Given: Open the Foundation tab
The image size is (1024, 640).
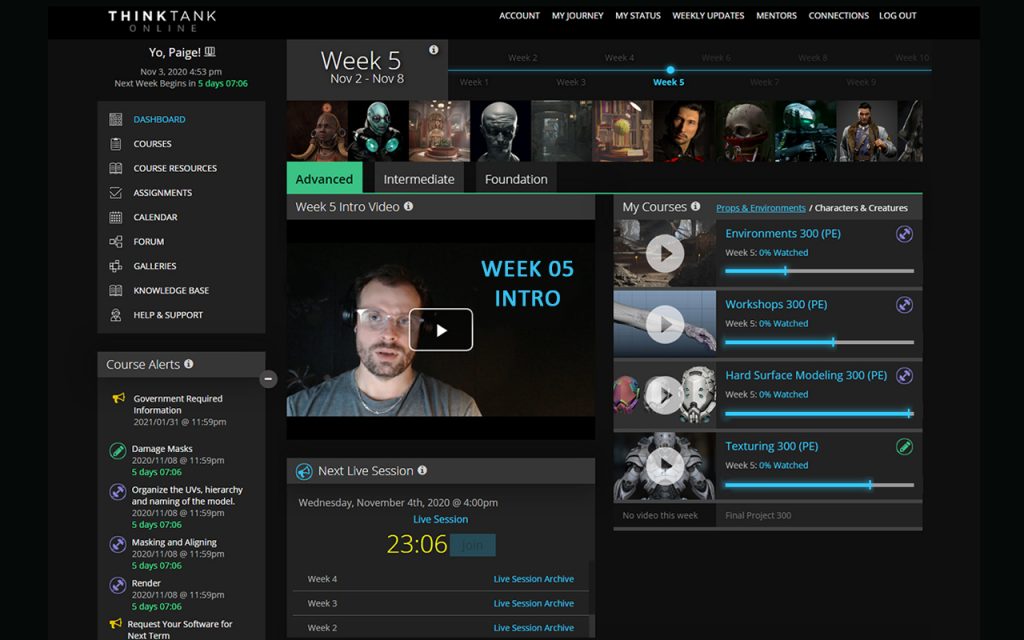Looking at the screenshot, I should pyautogui.click(x=516, y=179).
